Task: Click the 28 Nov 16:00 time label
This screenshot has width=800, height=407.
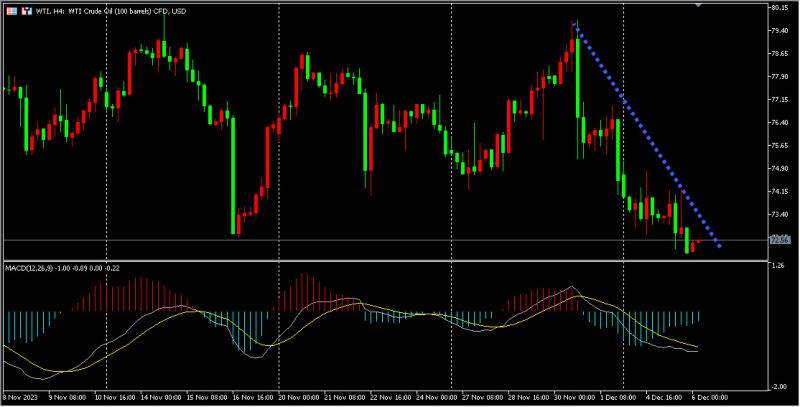Action: (529, 397)
